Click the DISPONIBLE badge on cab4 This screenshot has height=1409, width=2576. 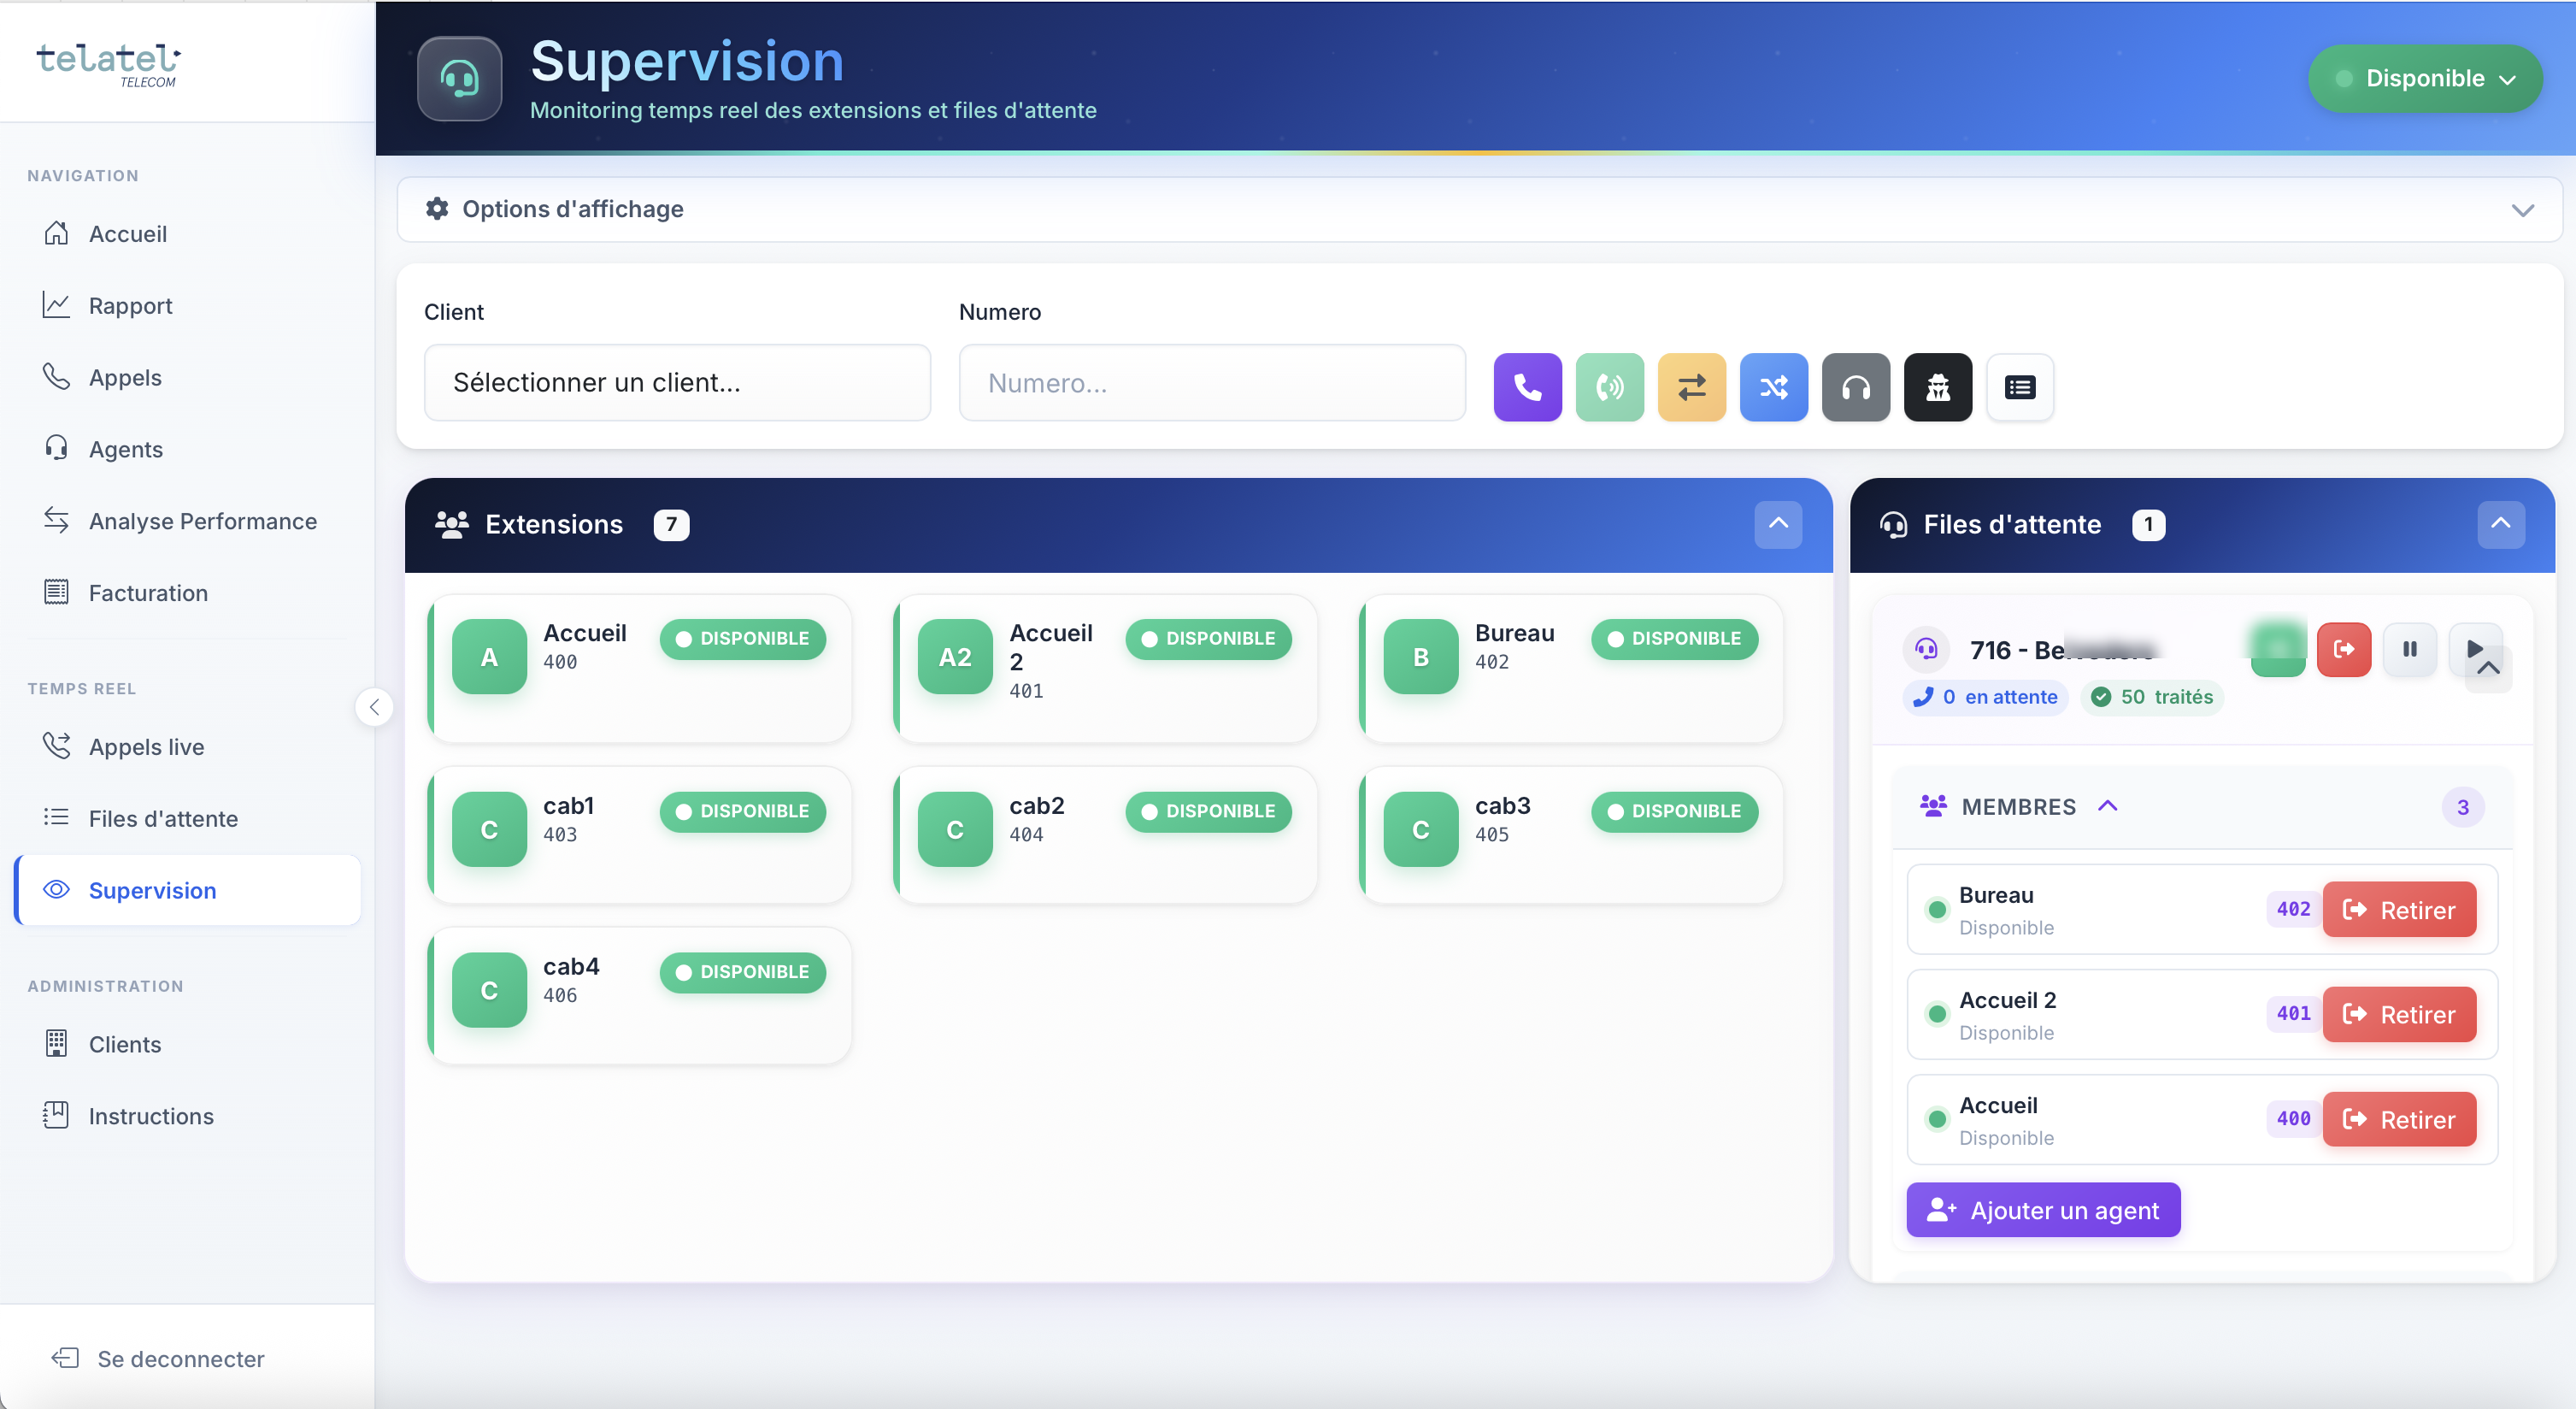[742, 972]
